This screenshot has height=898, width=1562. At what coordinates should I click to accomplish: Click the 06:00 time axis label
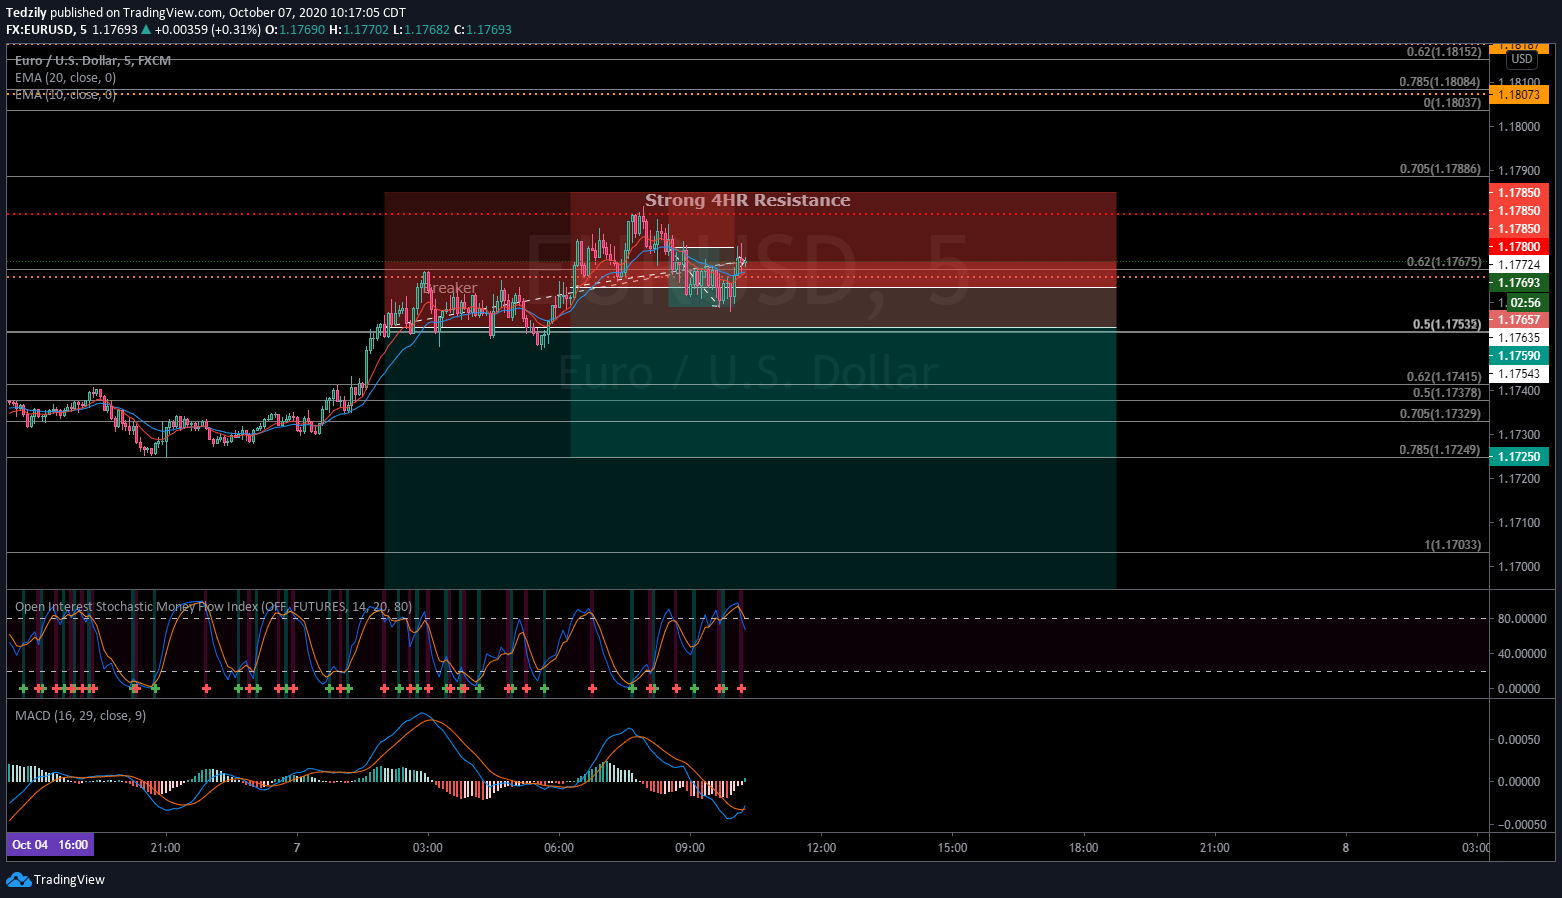559,848
